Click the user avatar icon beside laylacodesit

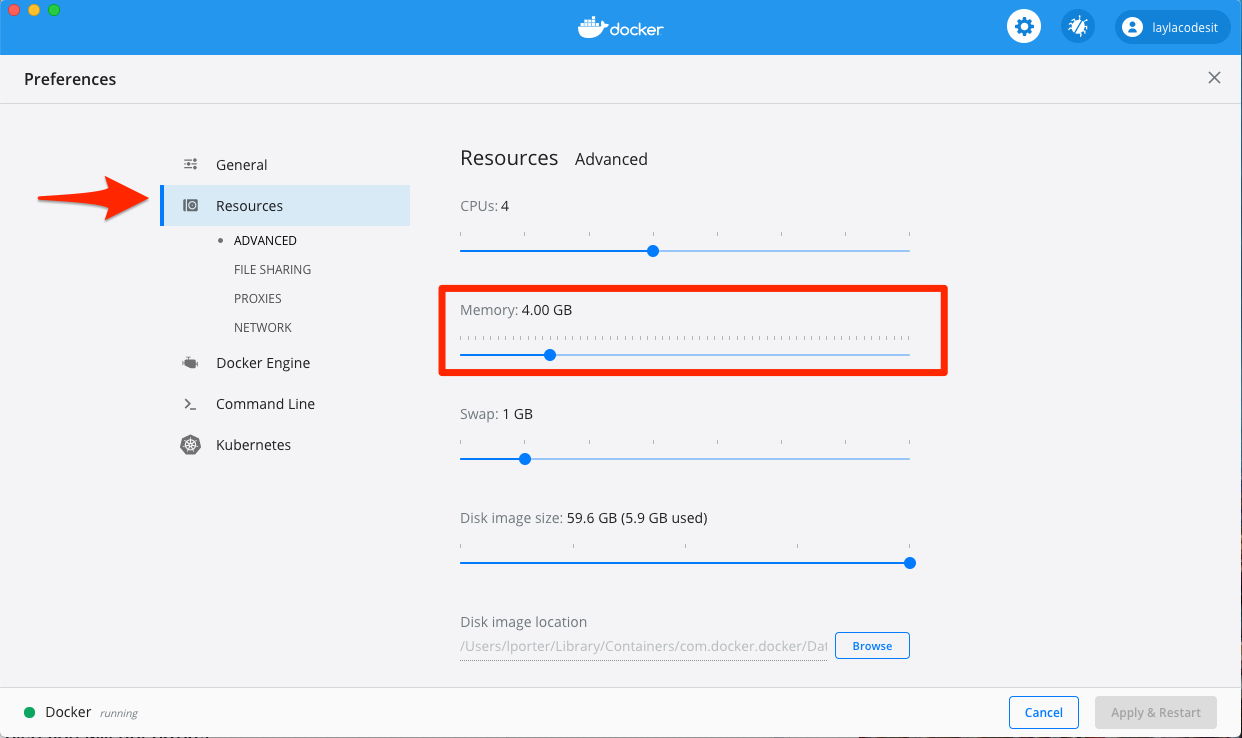(x=1132, y=27)
